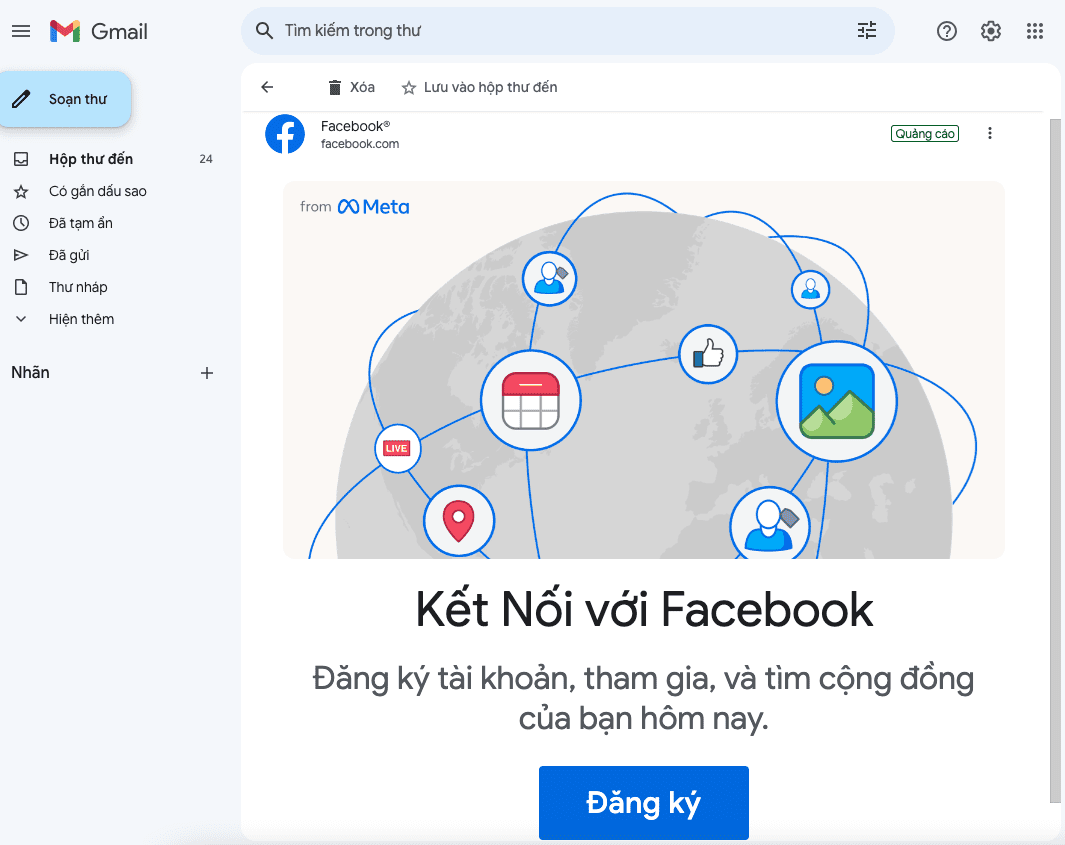Click the Starred star icon in sidebar

(x=21, y=192)
